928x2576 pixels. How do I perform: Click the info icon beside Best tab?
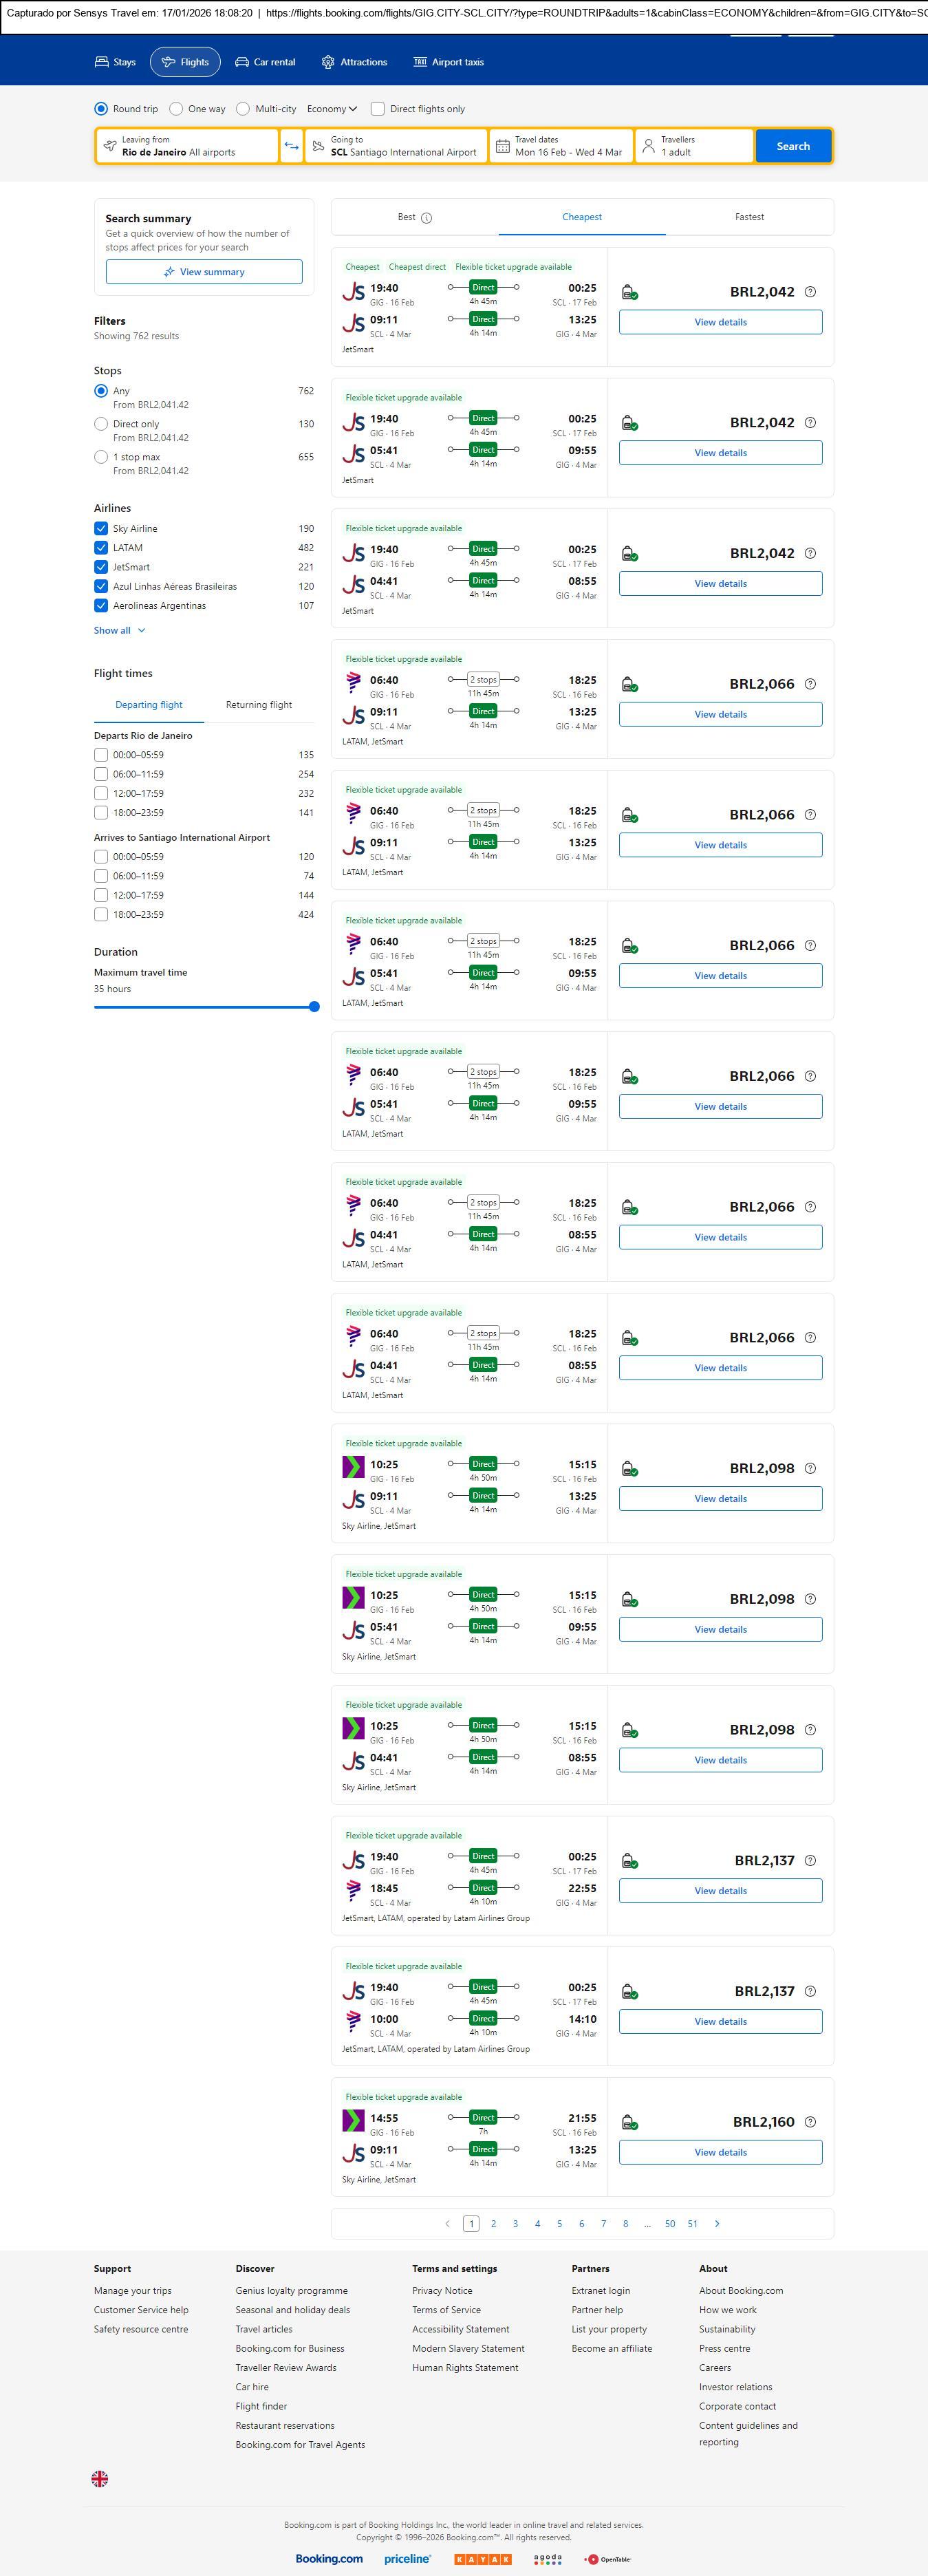(427, 218)
